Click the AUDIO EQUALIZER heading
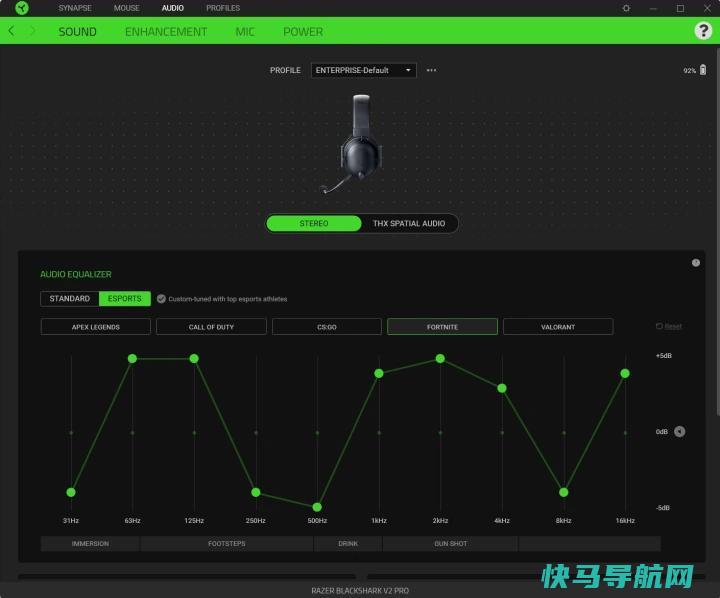720x598 pixels. [x=76, y=274]
